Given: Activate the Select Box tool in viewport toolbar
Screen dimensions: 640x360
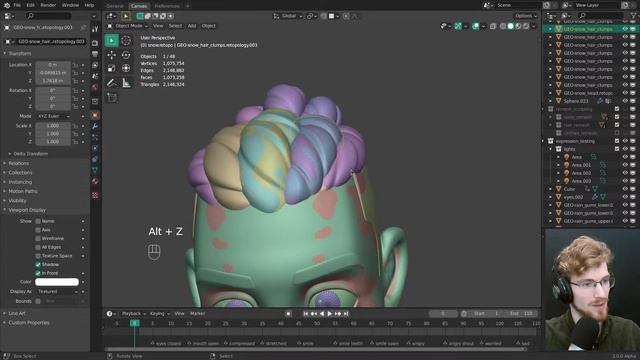Looking at the screenshot, I should 112,40.
